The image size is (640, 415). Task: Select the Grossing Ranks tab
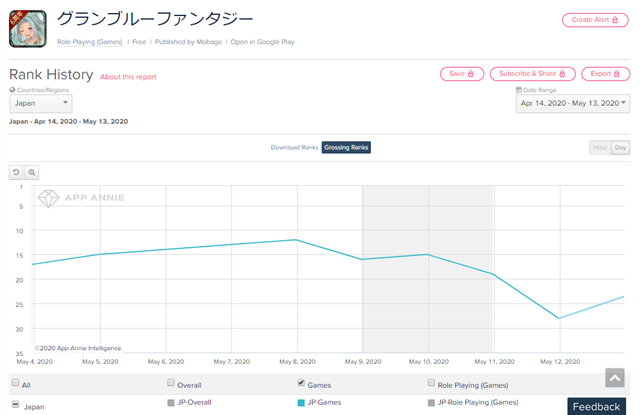[346, 147]
